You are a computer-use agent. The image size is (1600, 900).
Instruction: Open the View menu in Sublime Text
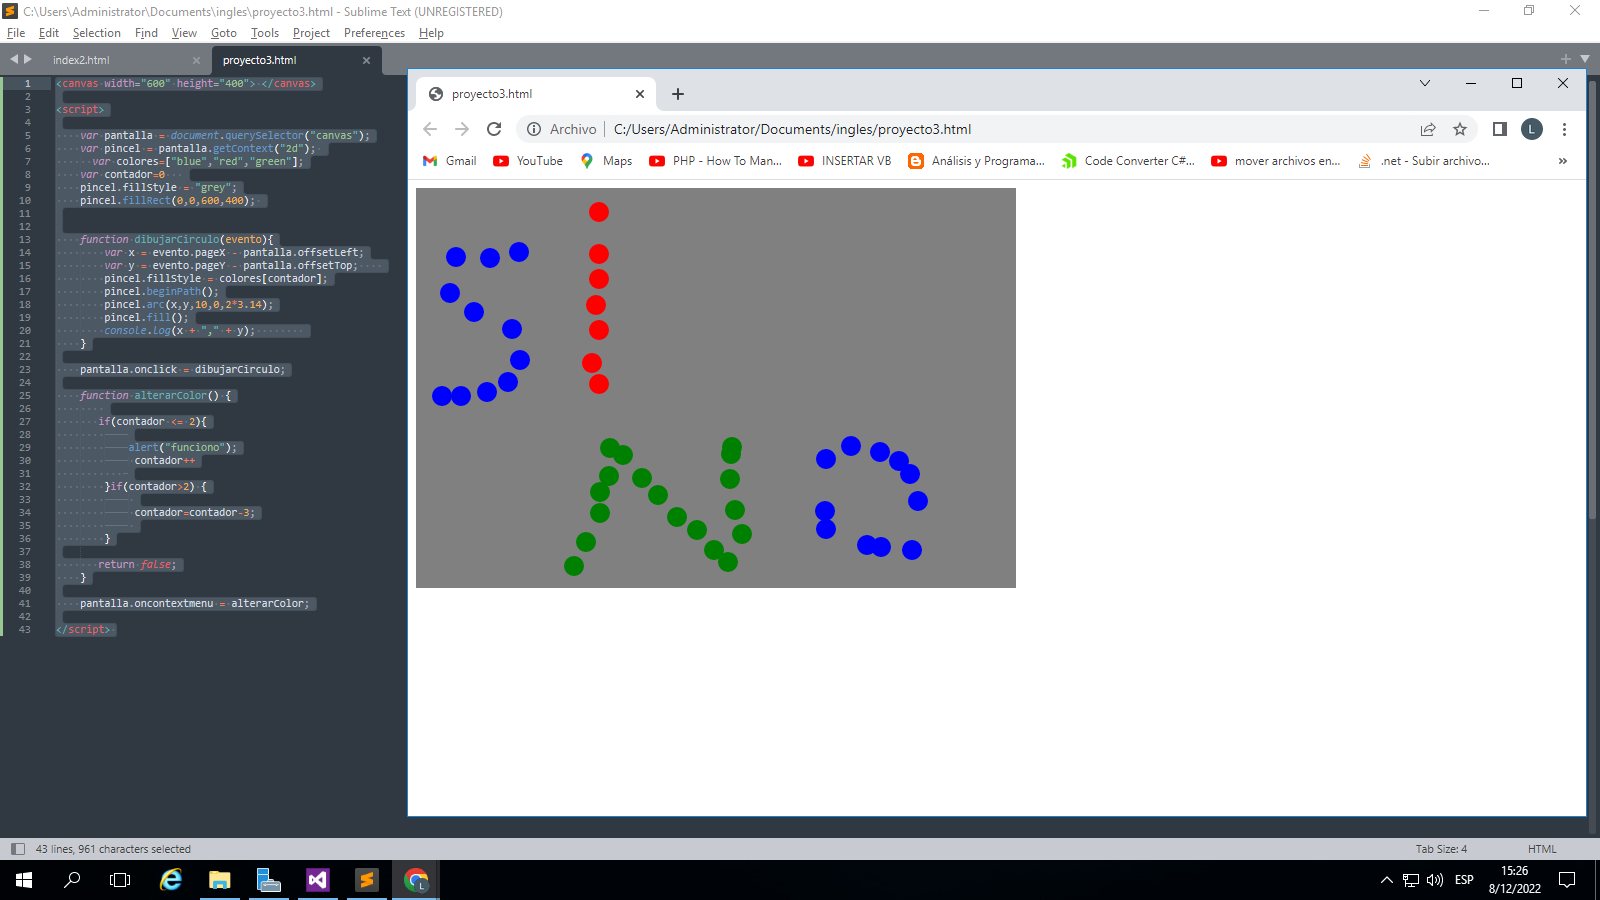tap(184, 33)
